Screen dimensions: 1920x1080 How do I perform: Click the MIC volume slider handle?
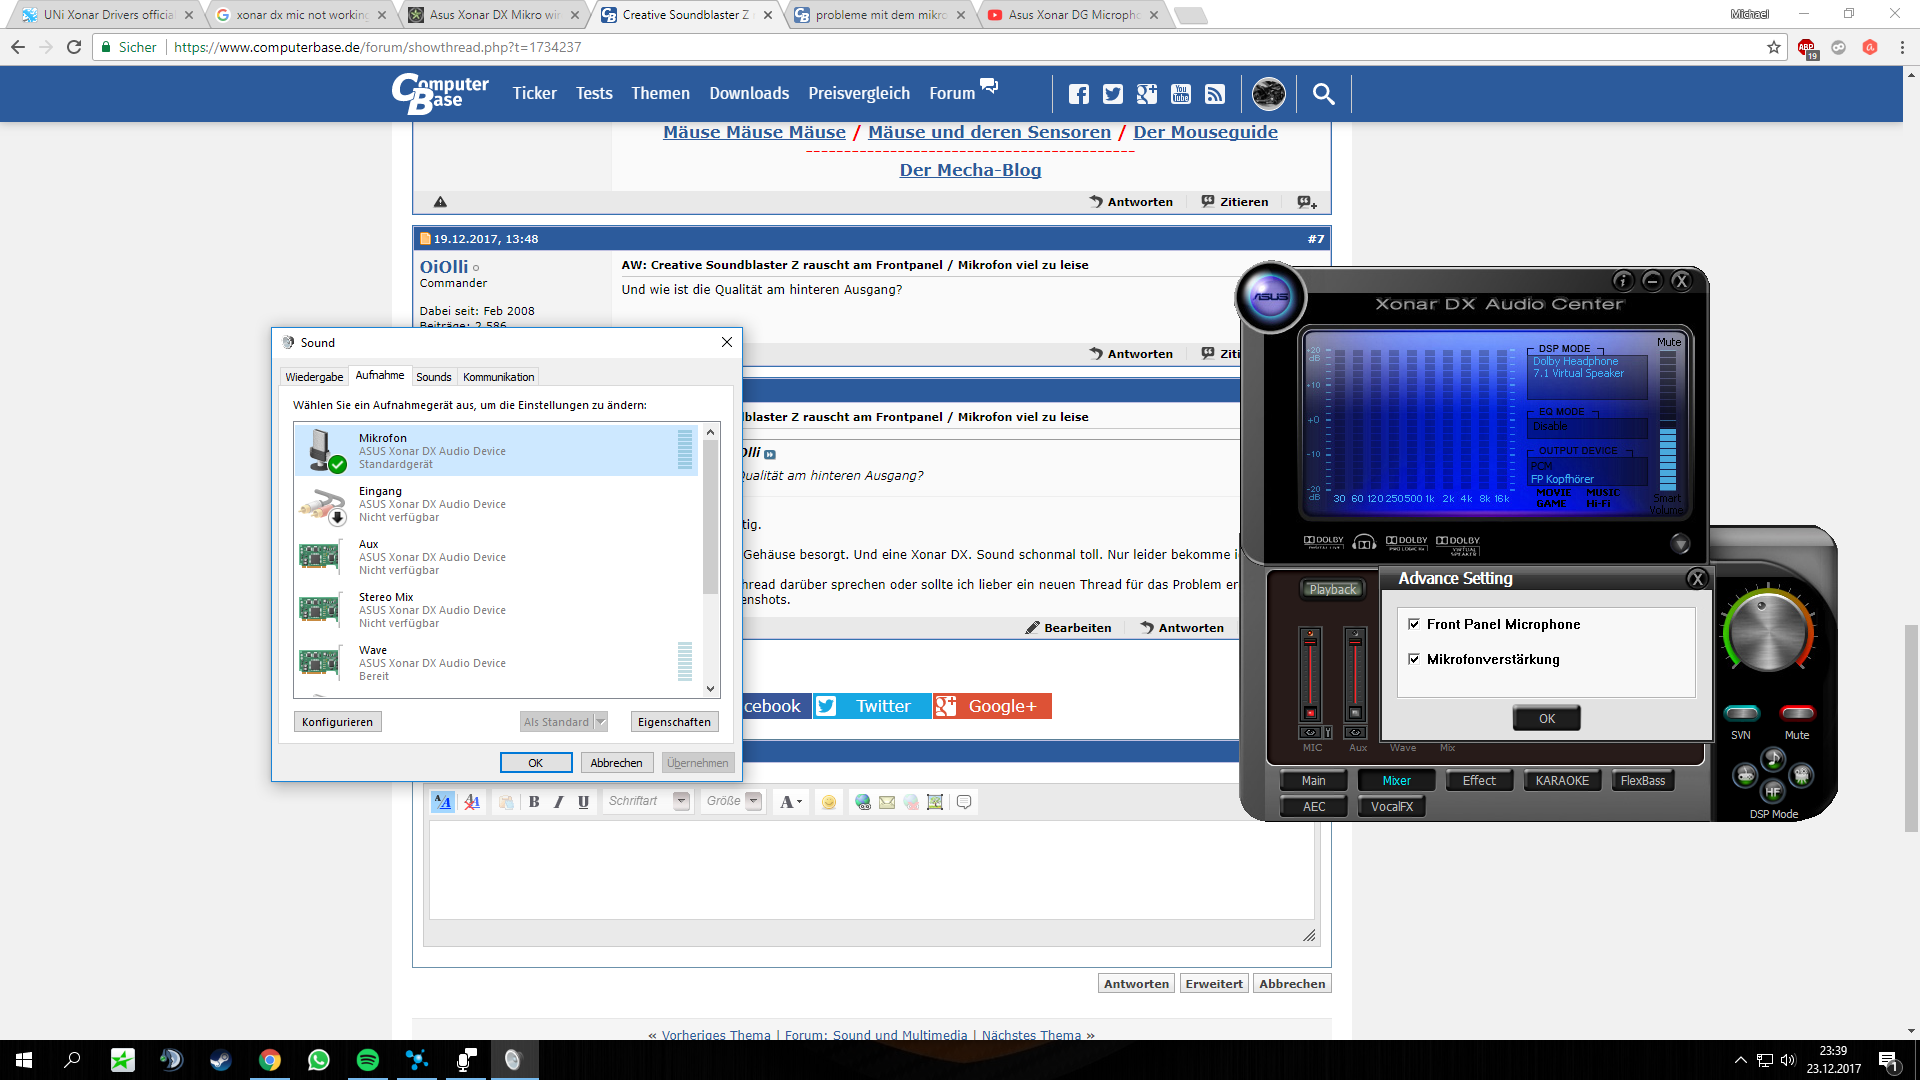(x=1310, y=643)
